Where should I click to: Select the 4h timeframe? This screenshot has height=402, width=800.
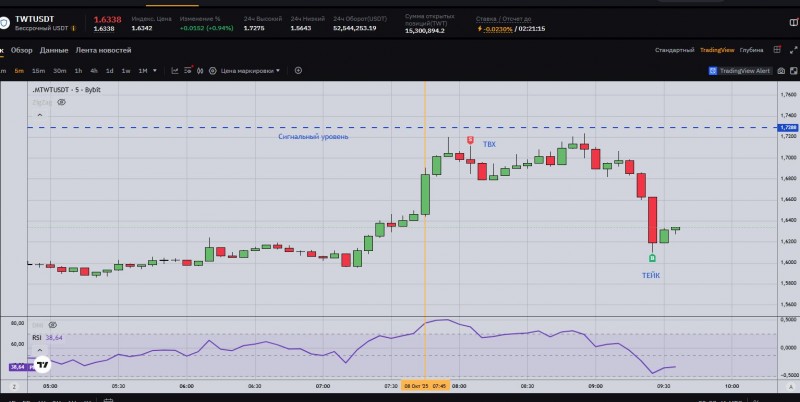[x=94, y=71]
